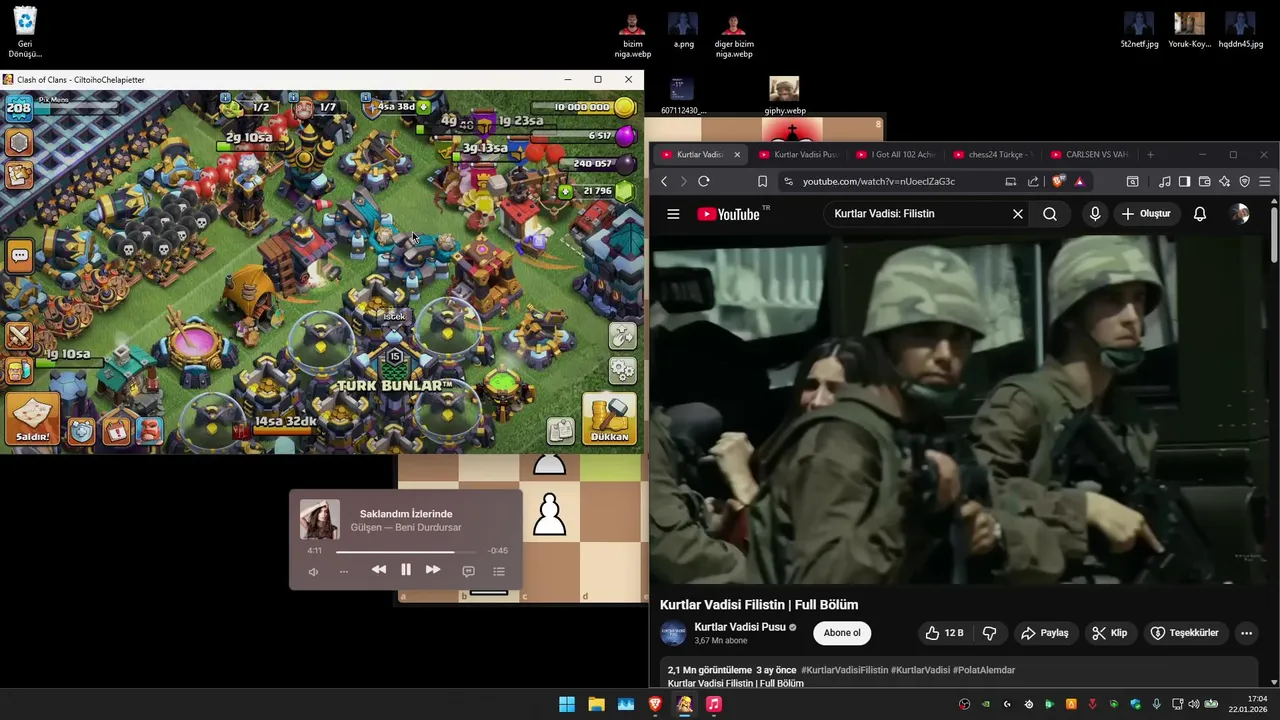Viewport: 1280px width, 720px height.
Task: Open the browser hamburger menu
Action: 1265,182
